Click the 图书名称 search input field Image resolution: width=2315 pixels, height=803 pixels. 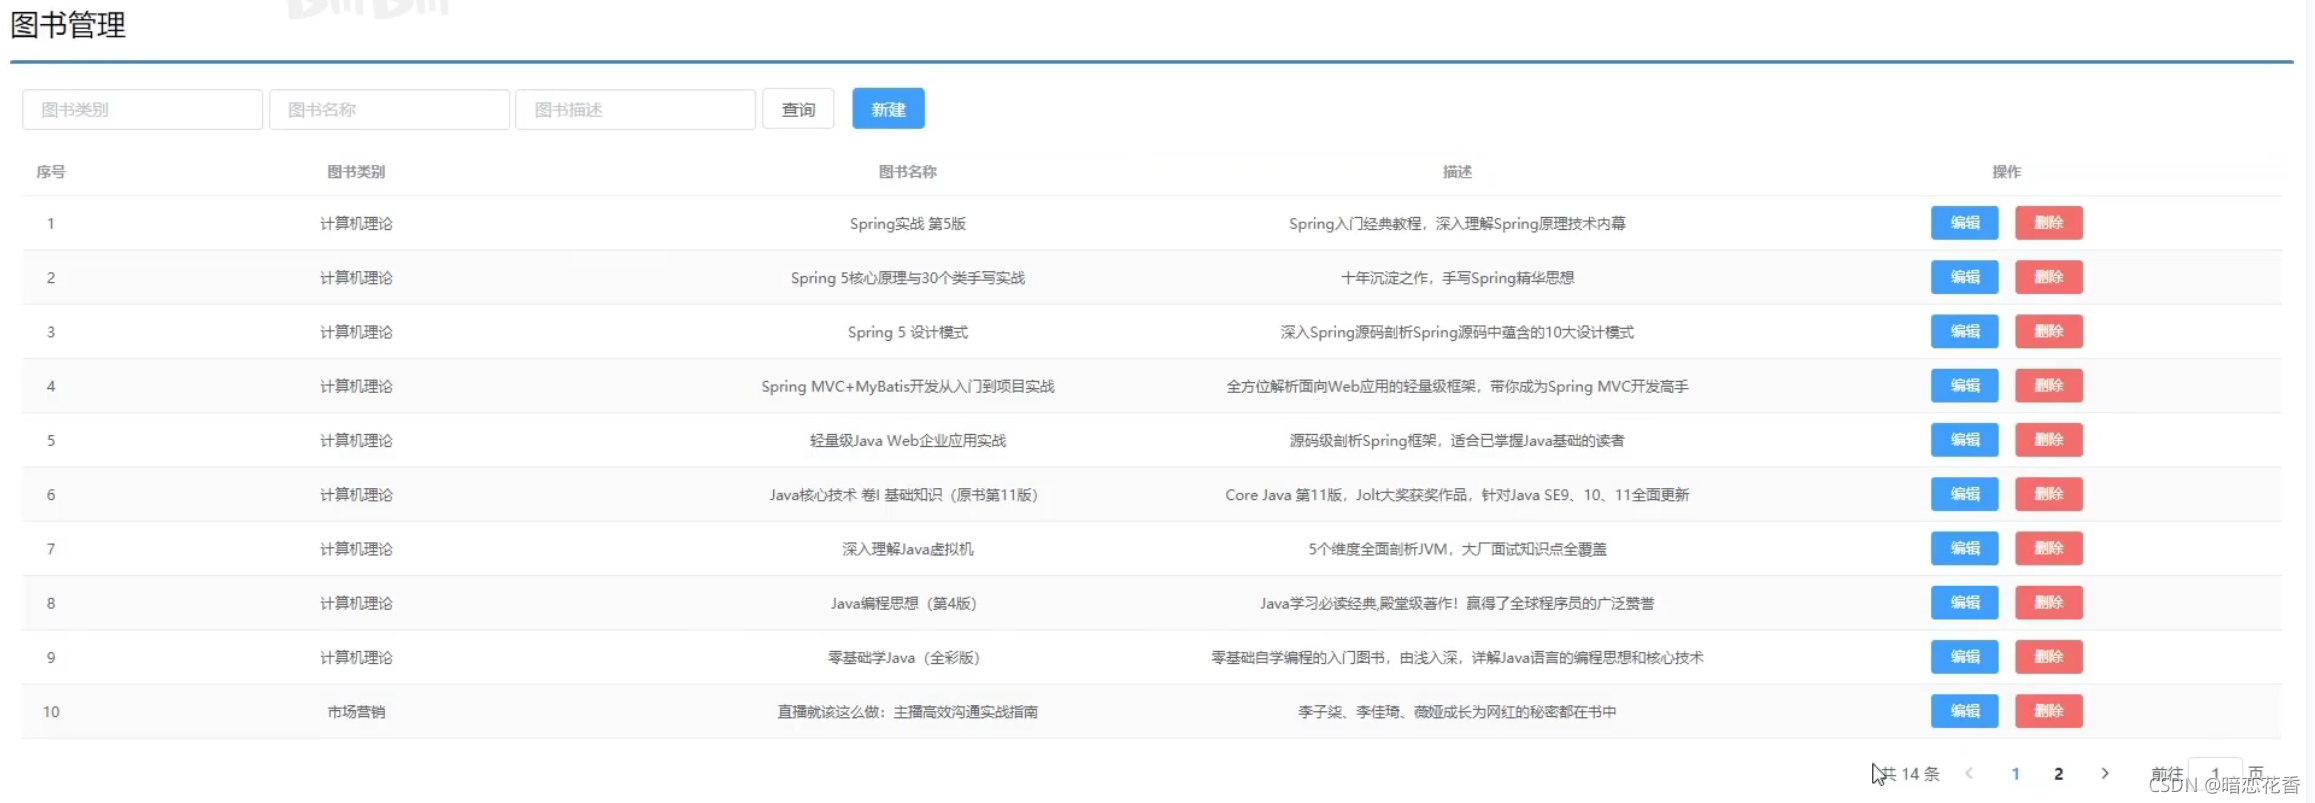click(x=389, y=110)
